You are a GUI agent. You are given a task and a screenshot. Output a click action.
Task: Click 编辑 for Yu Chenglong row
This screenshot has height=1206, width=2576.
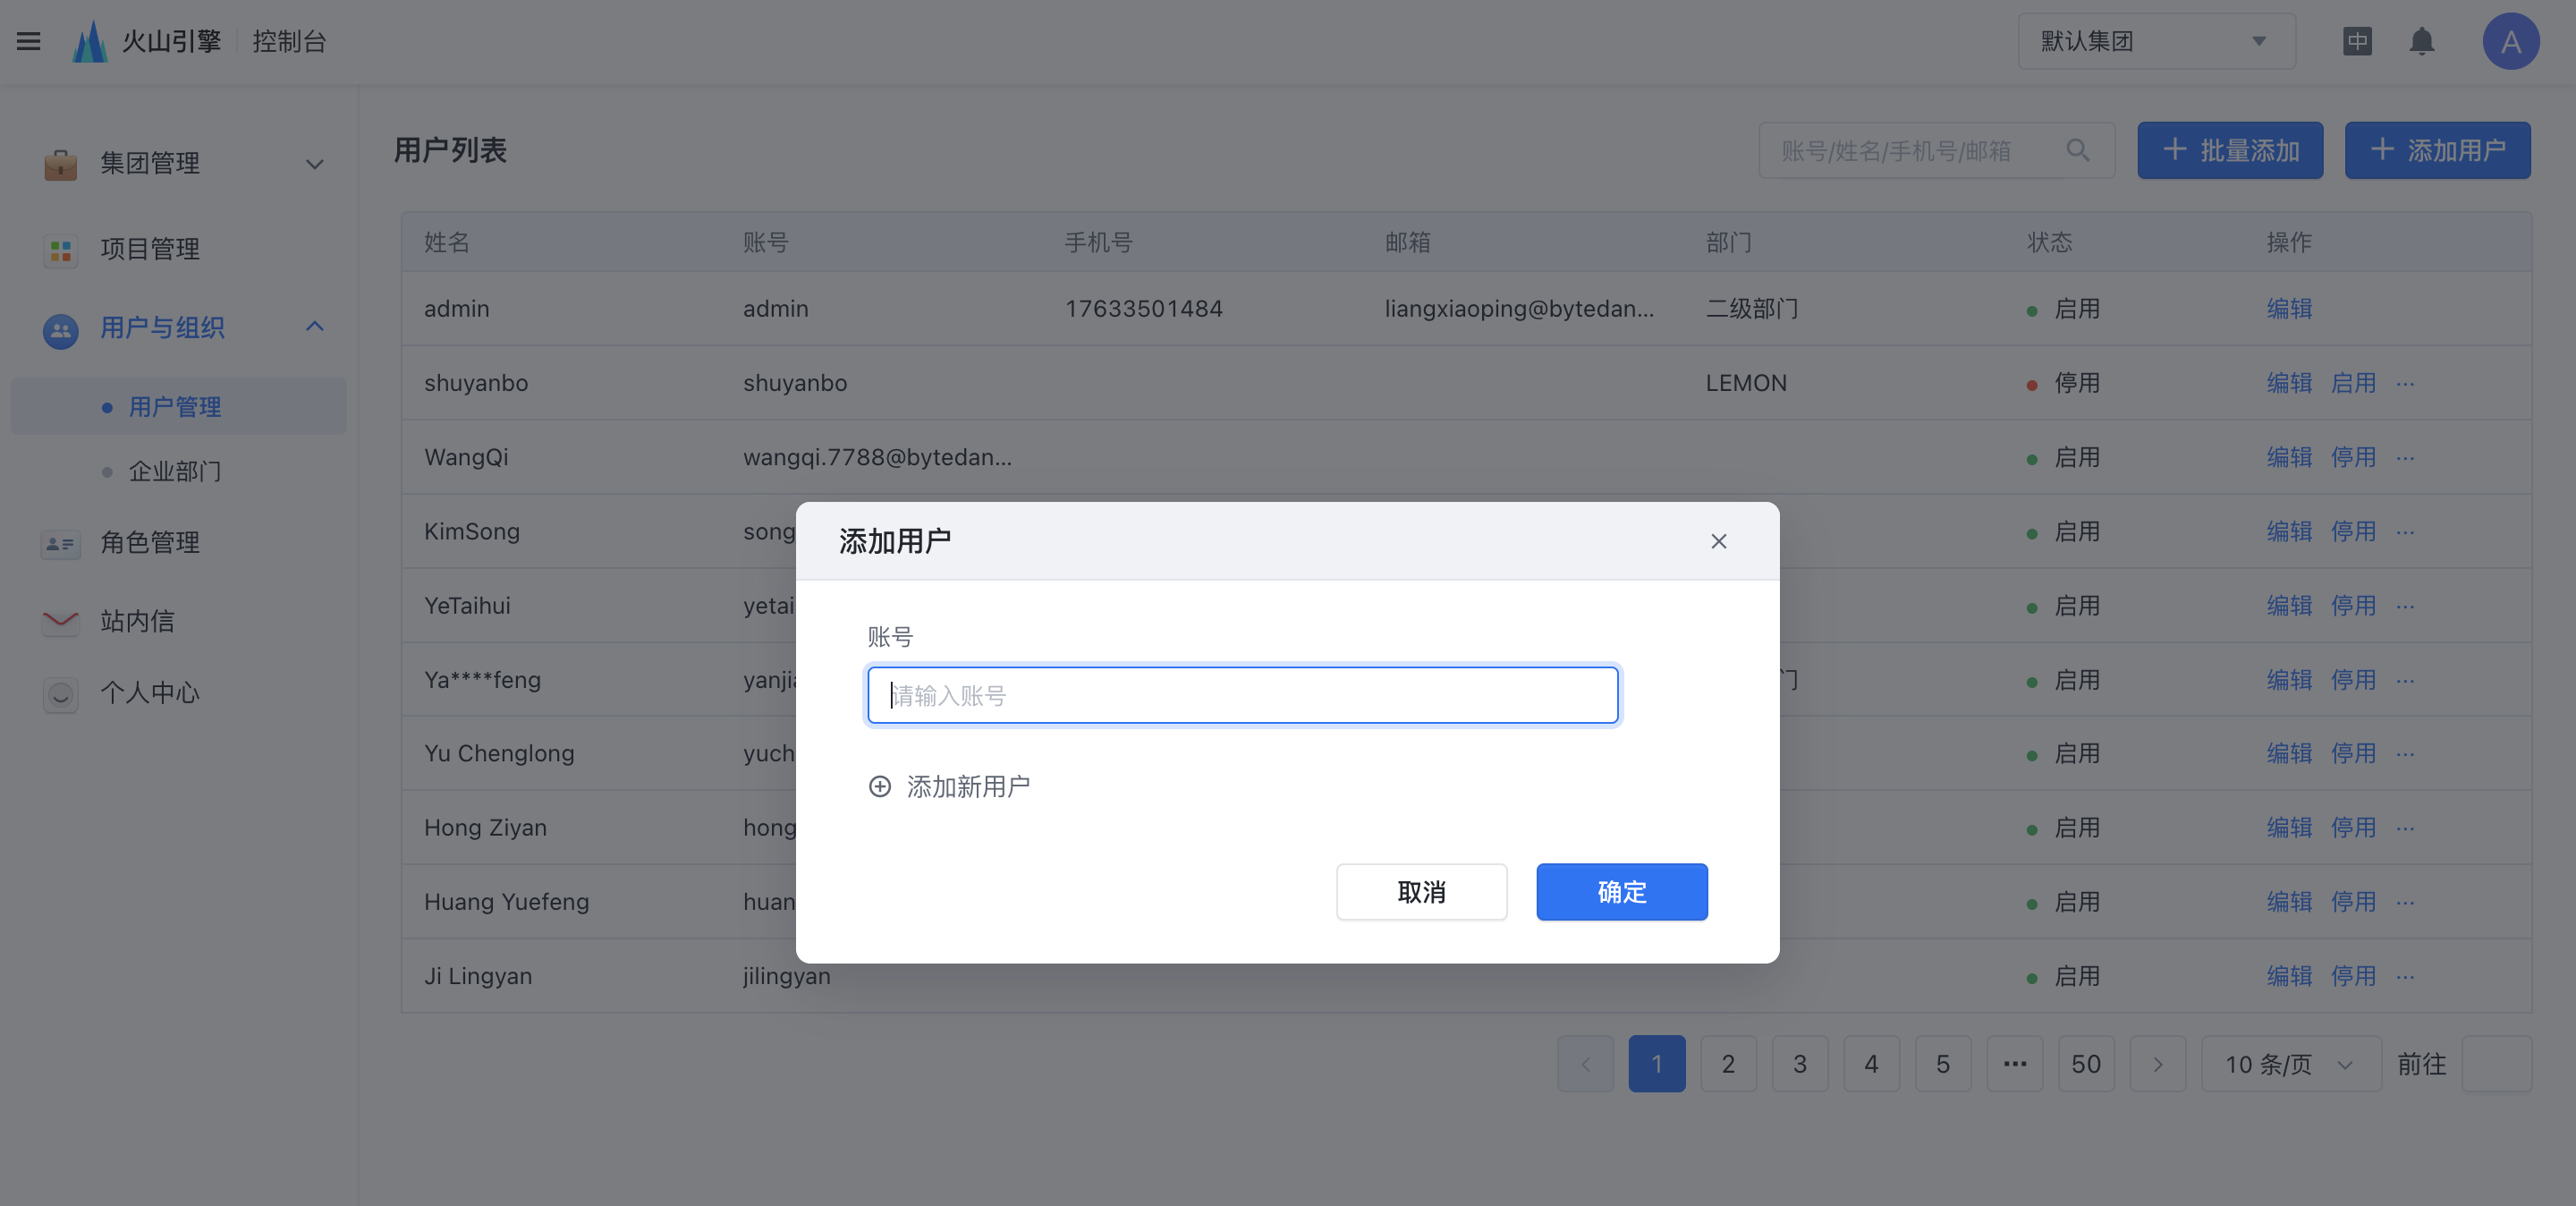(x=2289, y=754)
